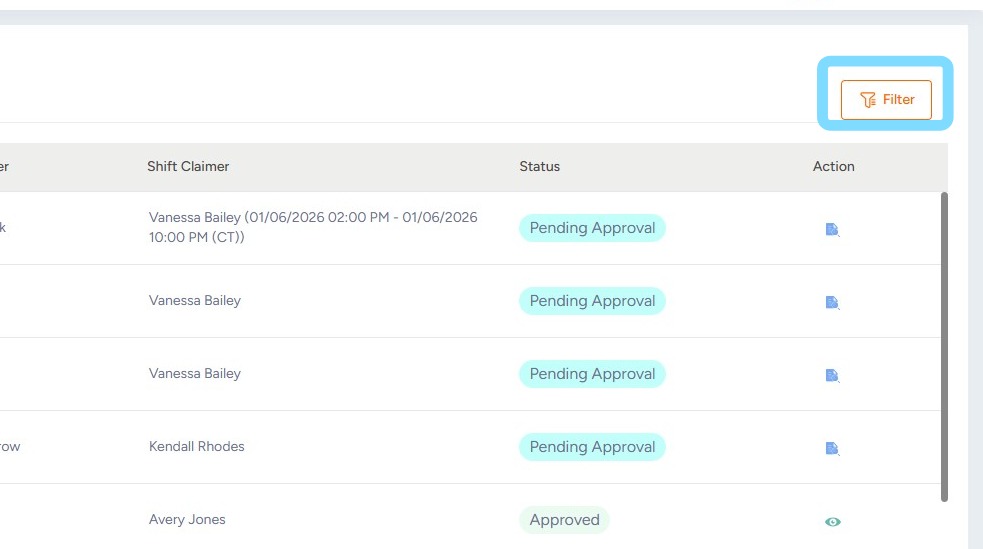View Avery Jones approved request details
Image resolution: width=983 pixels, height=549 pixels.
(x=832, y=521)
